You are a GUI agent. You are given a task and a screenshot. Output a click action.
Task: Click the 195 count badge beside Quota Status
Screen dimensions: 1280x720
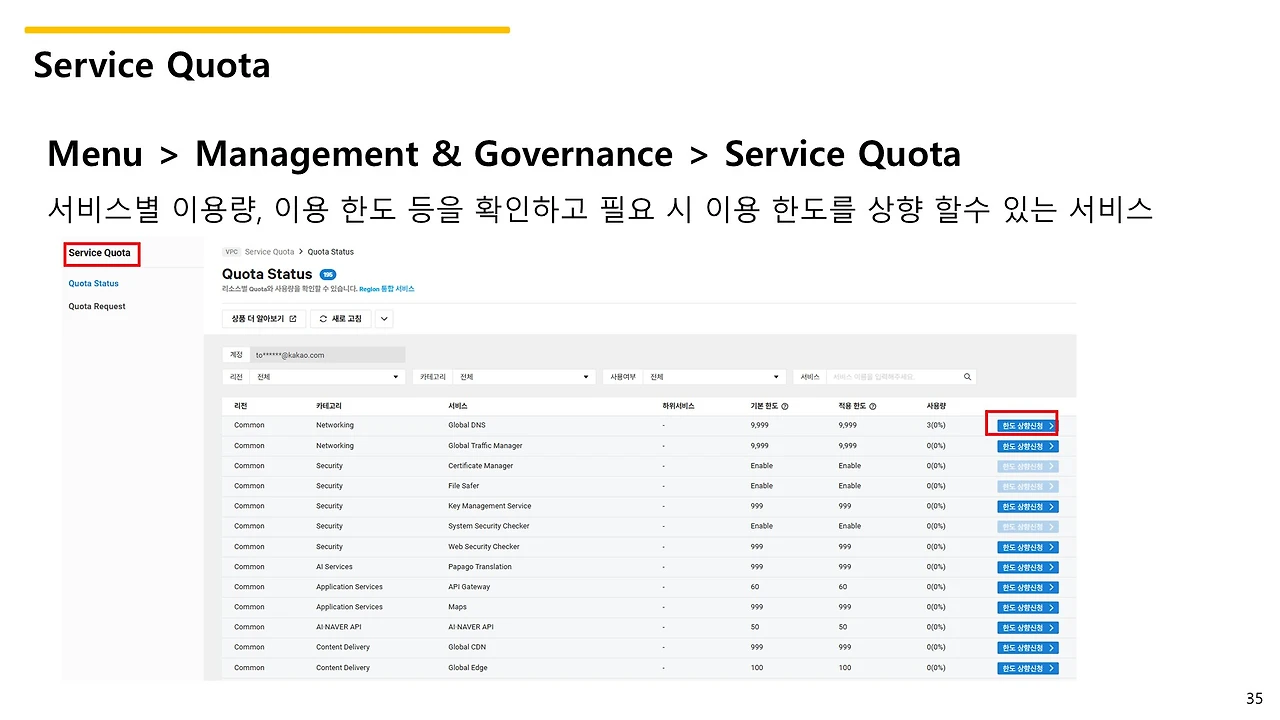(328, 274)
